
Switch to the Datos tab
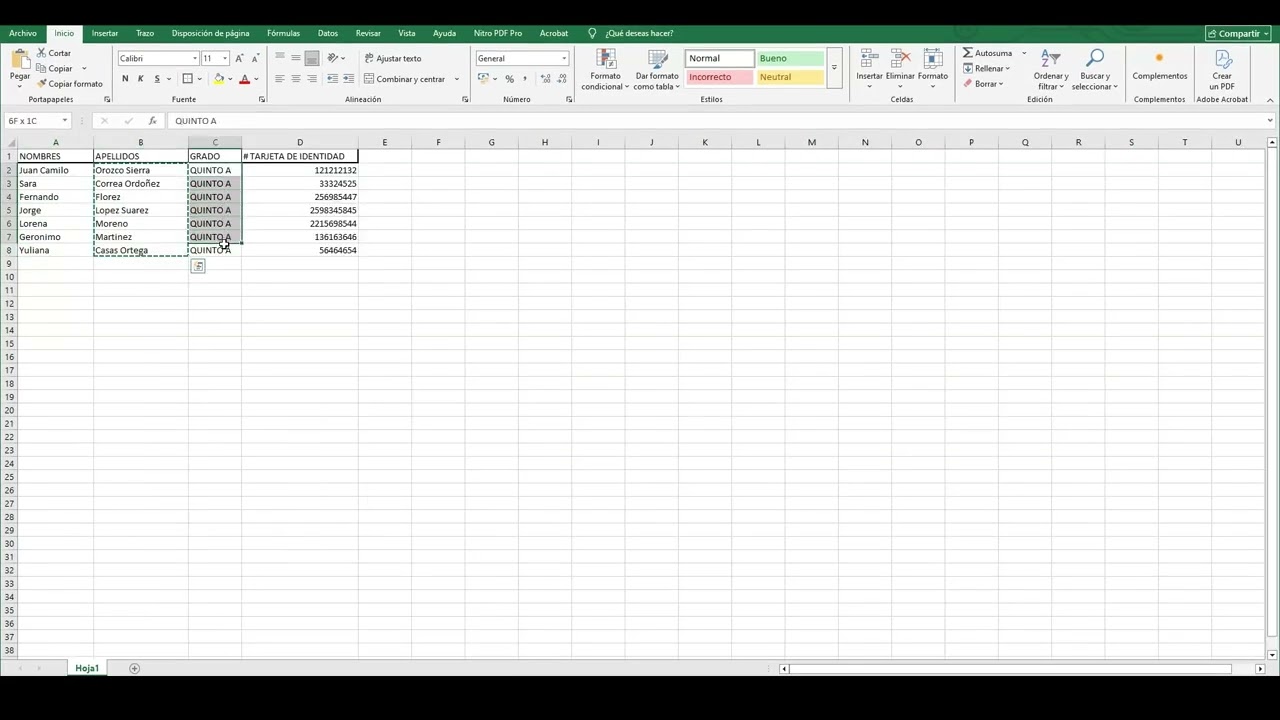pyautogui.click(x=328, y=33)
